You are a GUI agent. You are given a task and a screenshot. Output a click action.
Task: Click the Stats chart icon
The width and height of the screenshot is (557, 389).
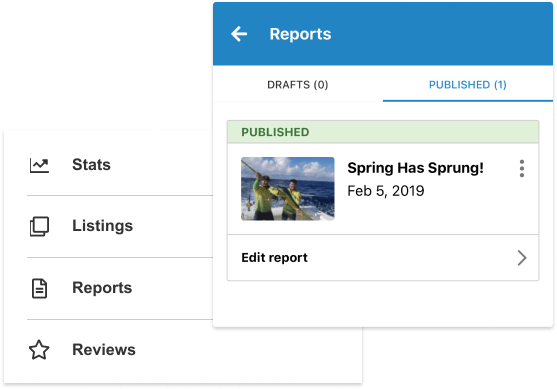click(39, 165)
